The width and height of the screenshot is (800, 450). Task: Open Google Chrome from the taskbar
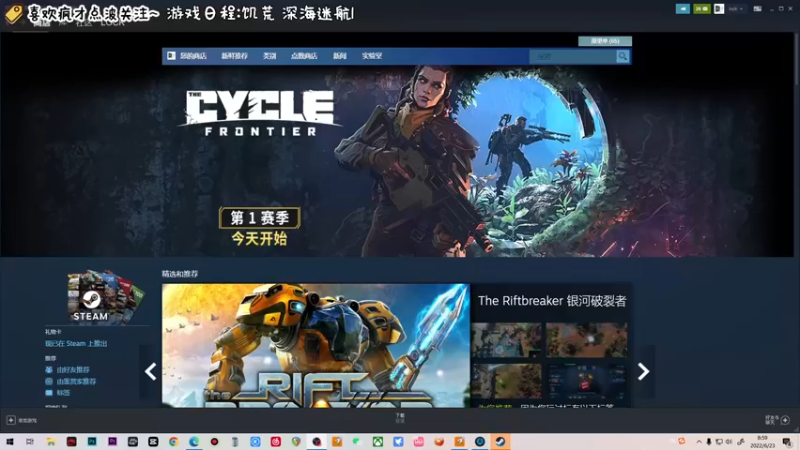(x=173, y=442)
